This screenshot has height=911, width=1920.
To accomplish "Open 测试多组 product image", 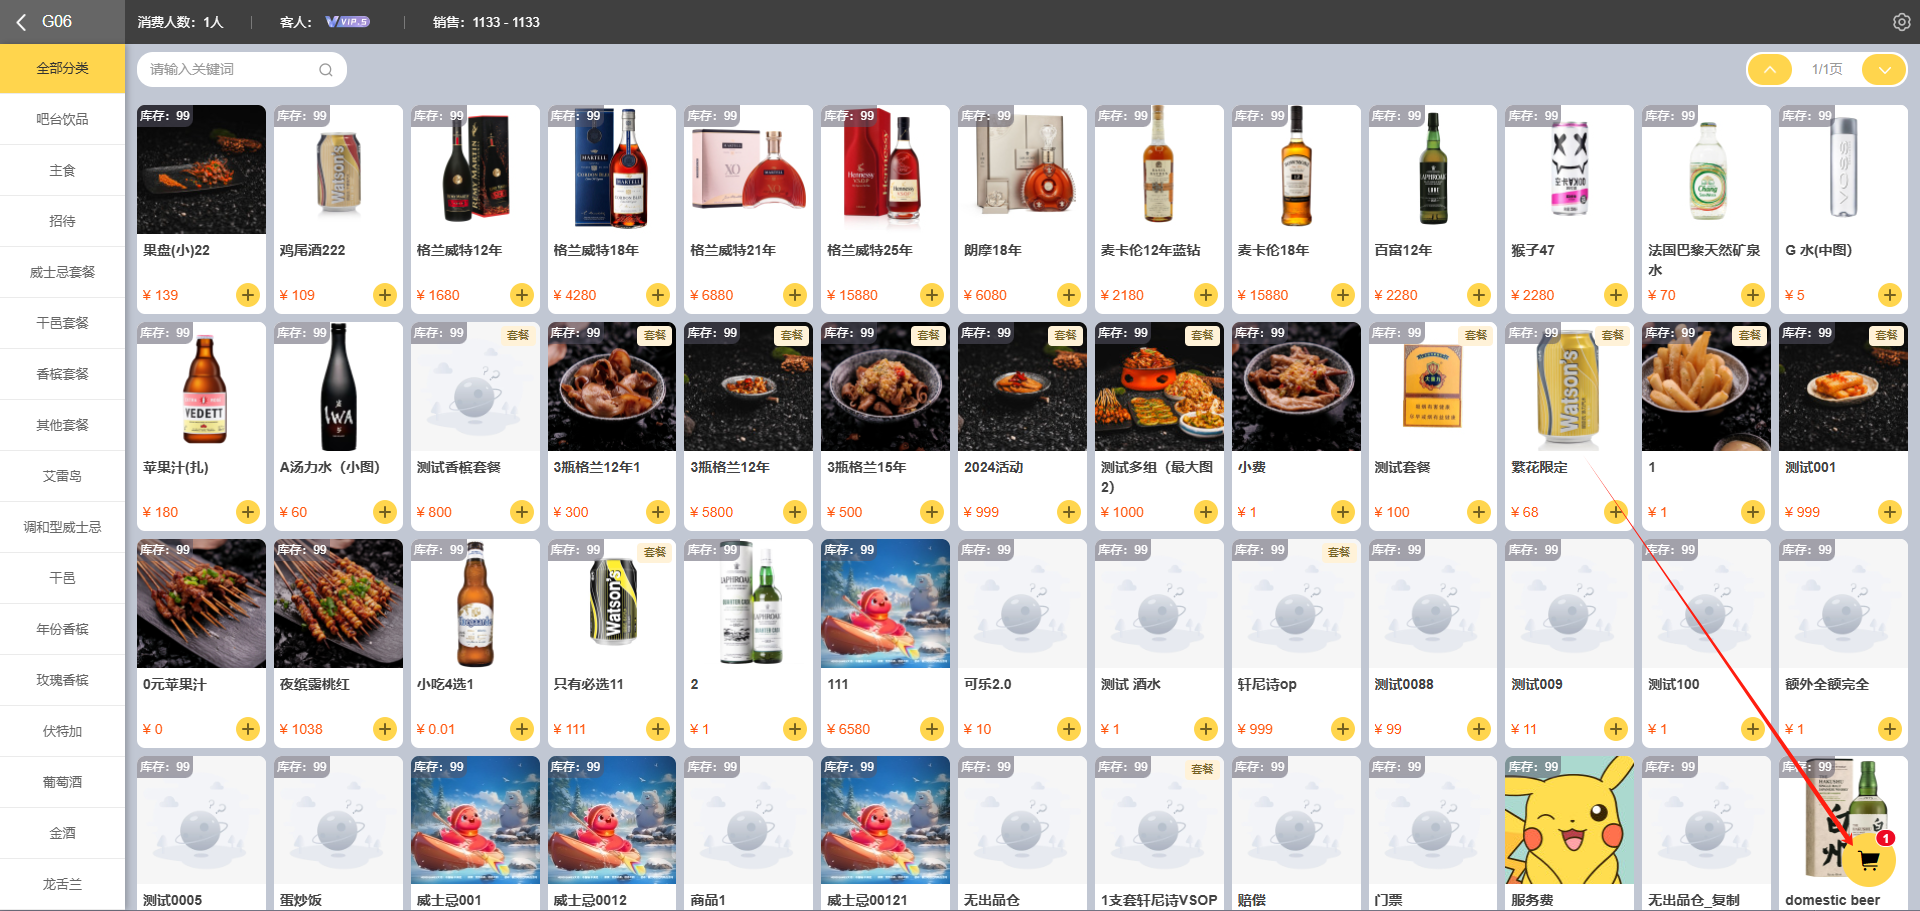I will click(x=1159, y=386).
